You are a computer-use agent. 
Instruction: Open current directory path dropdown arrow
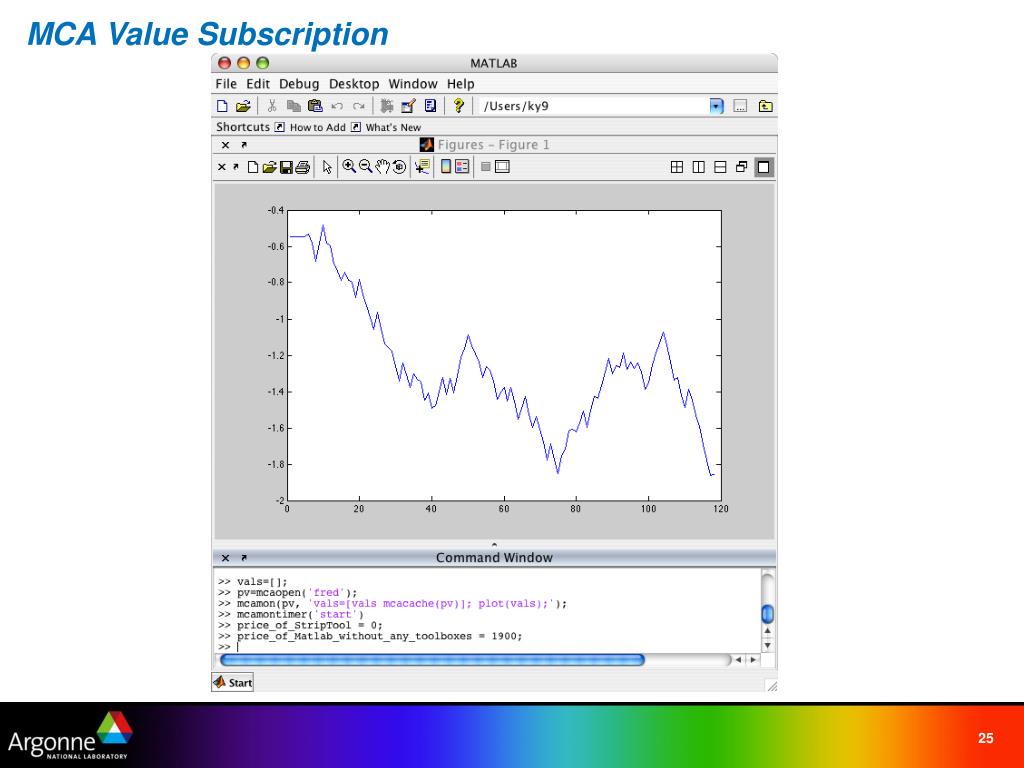716,106
